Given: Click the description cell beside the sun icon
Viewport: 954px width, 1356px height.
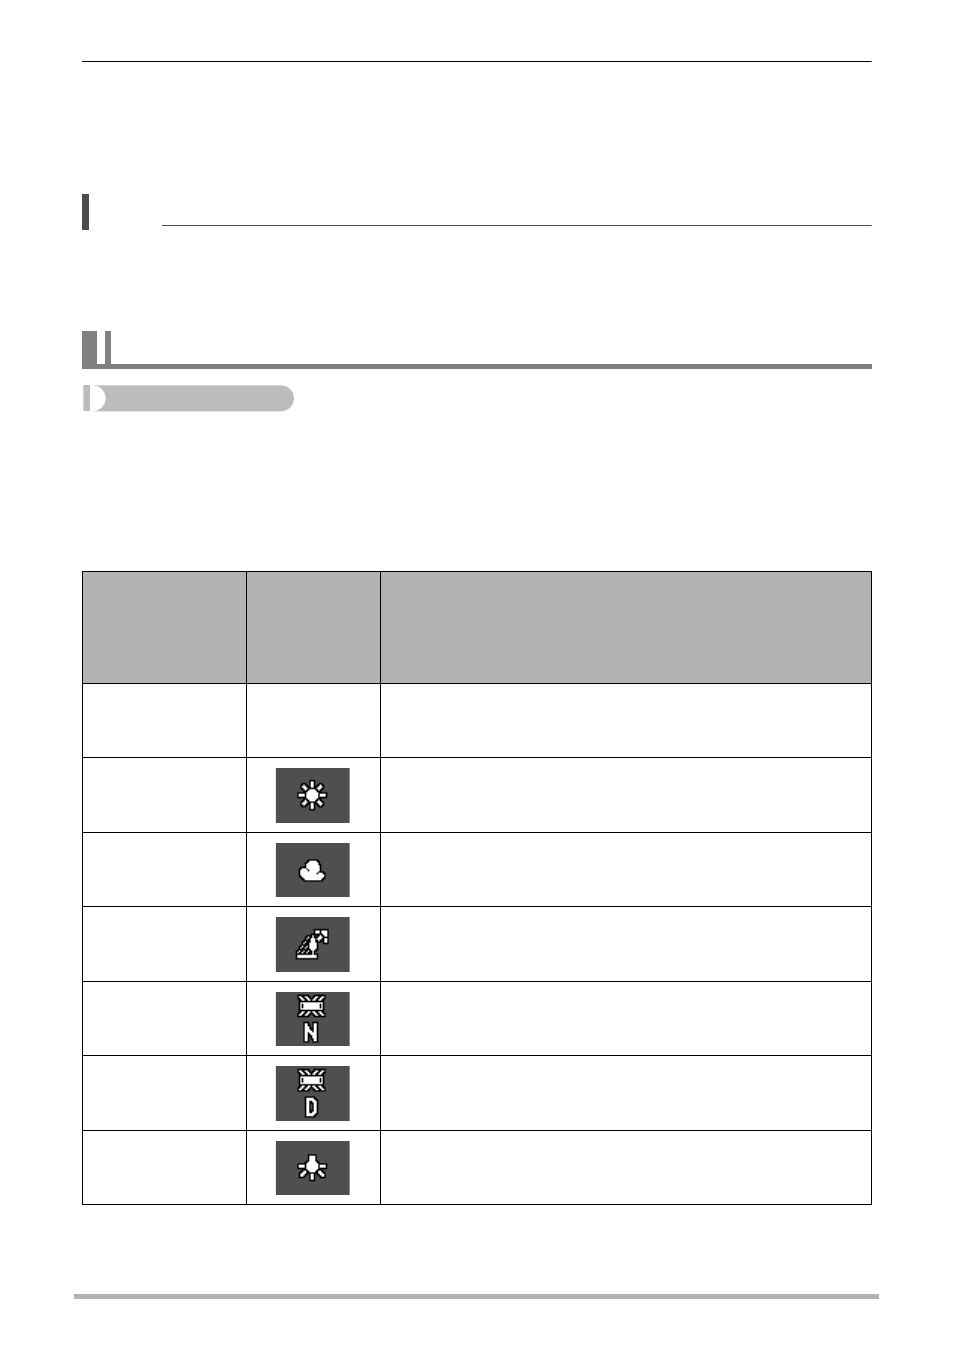Looking at the screenshot, I should coord(626,795).
